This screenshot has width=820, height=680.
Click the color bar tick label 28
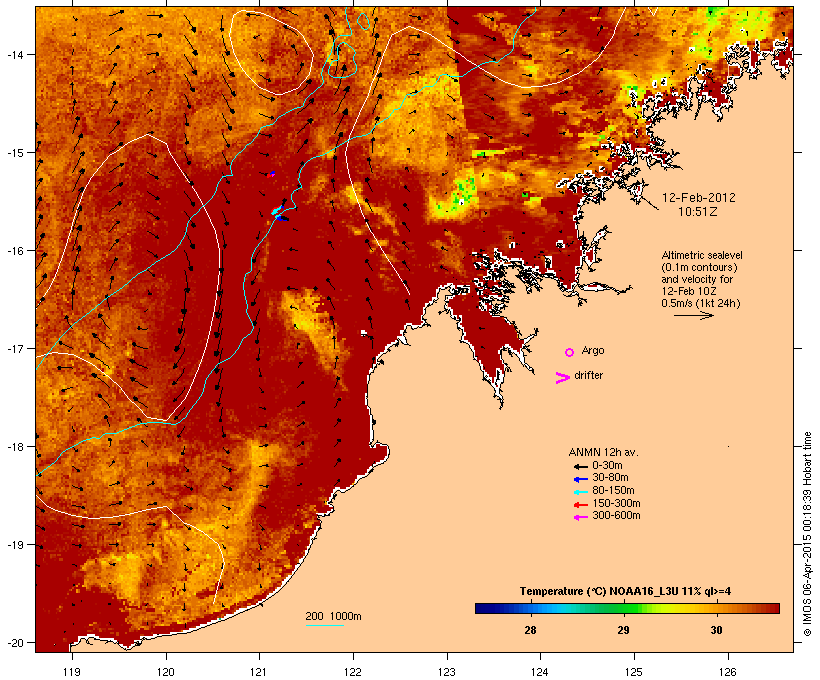pos(530,630)
